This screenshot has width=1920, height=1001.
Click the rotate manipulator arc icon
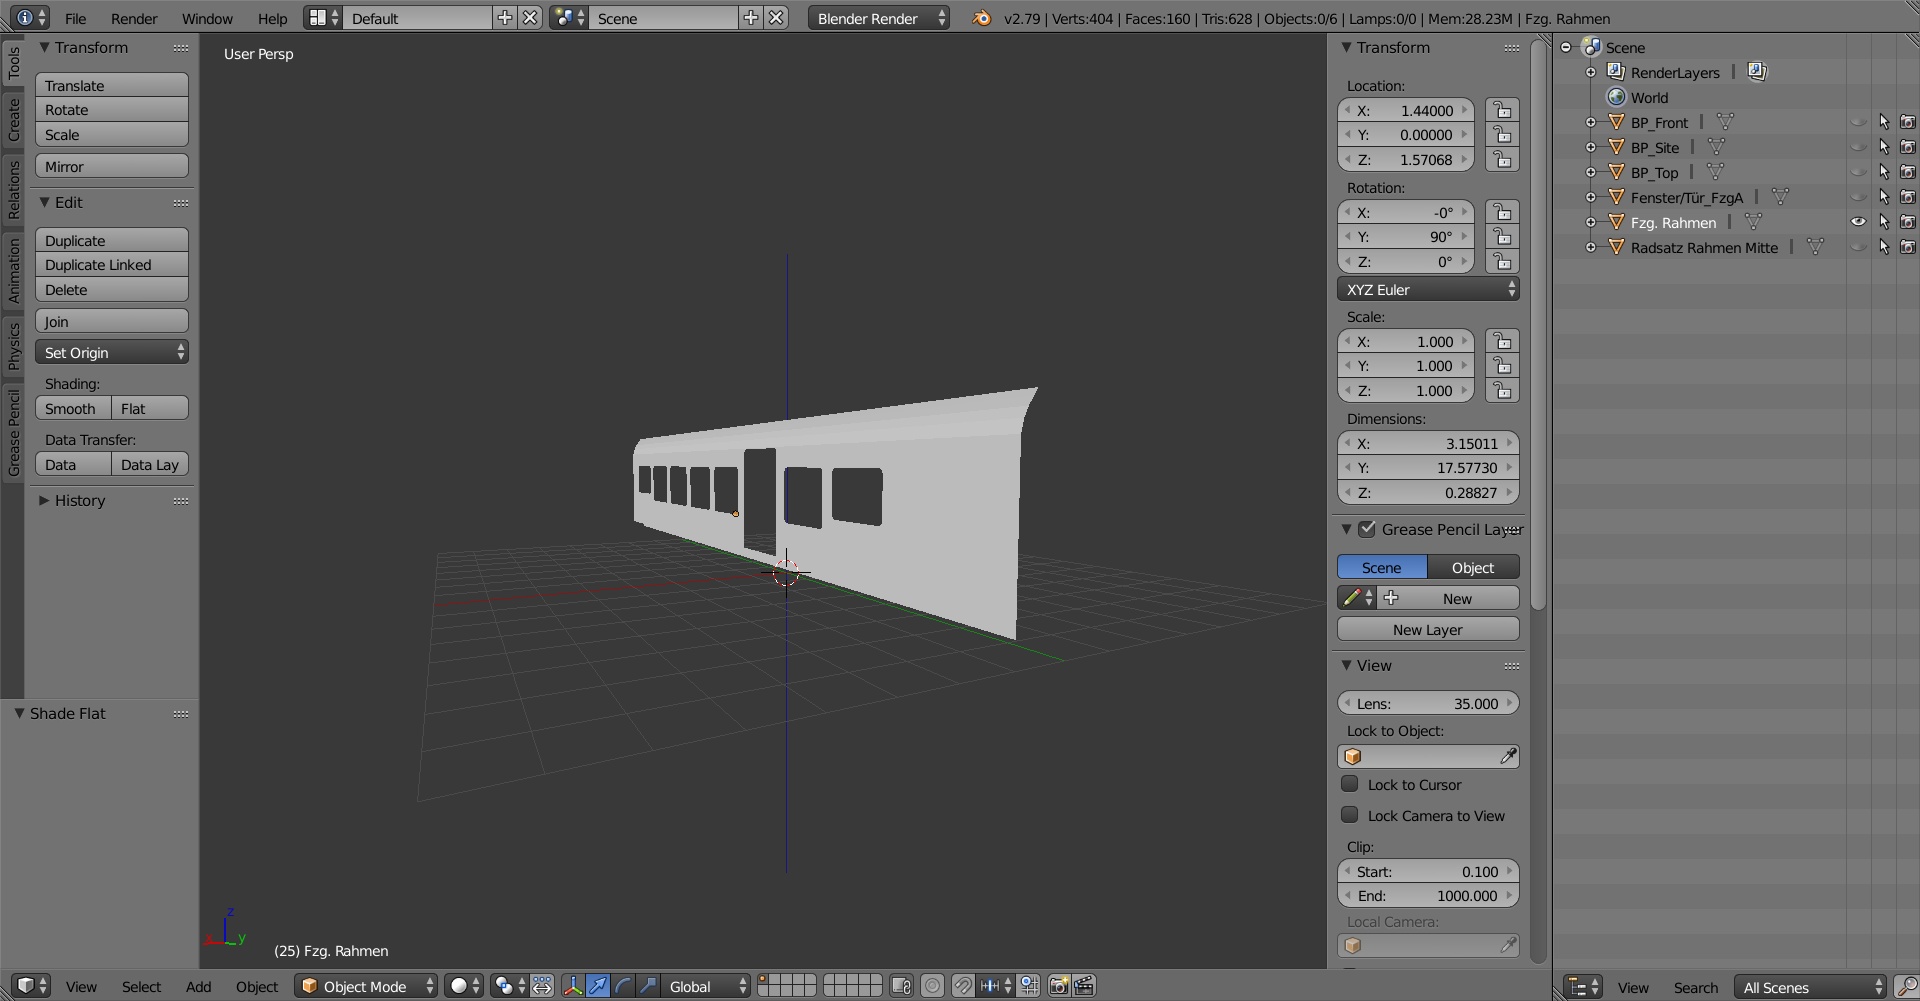click(x=623, y=986)
